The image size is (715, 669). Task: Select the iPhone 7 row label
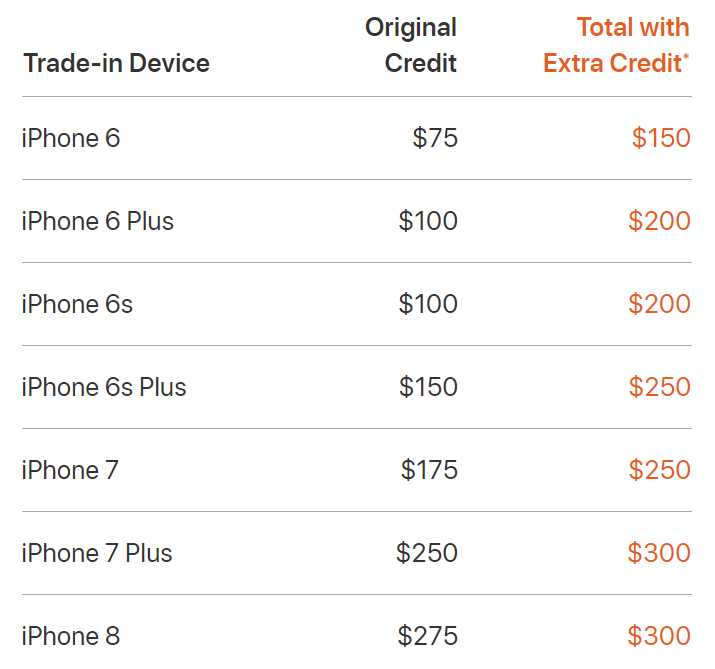tap(70, 470)
